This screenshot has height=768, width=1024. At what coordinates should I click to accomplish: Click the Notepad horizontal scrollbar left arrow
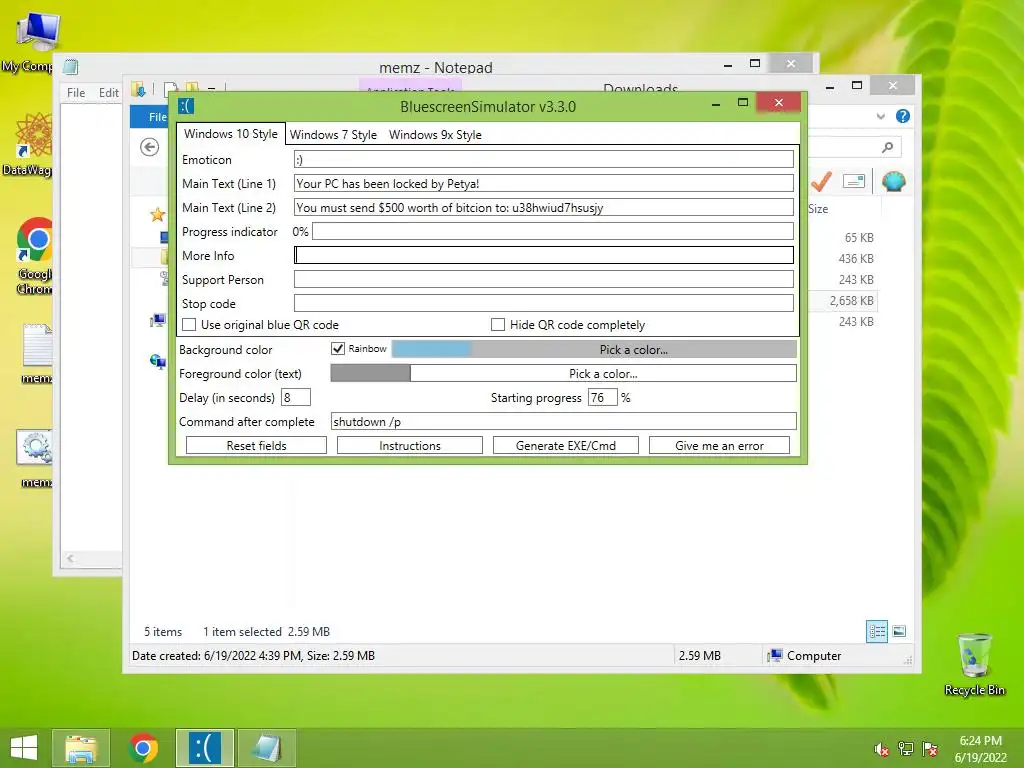pos(70,558)
